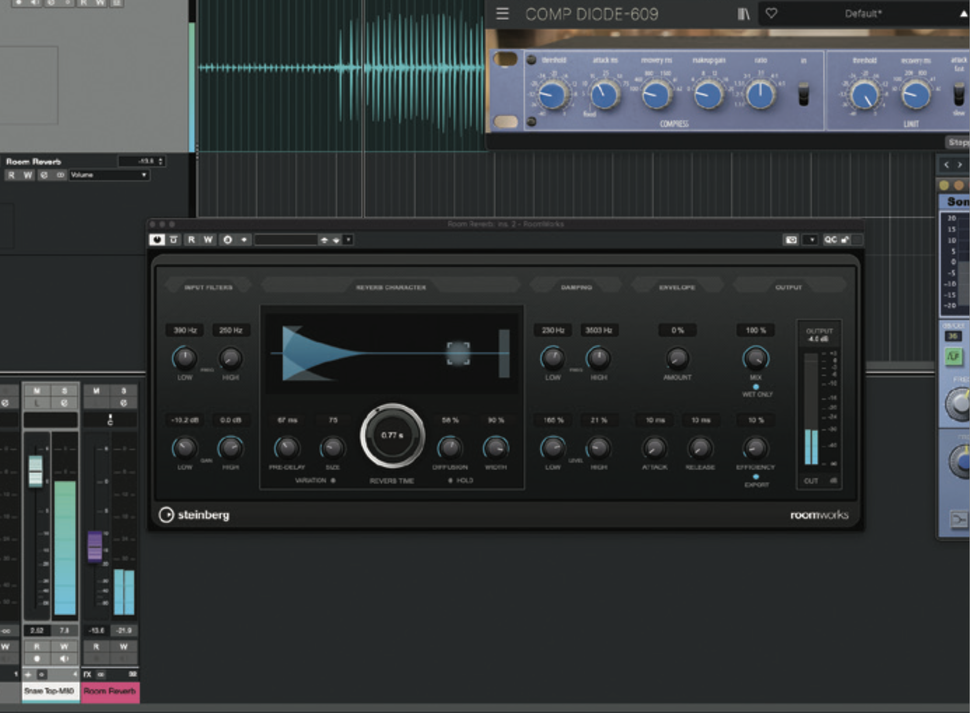Click the QC quick controls icon in RoomWorks
Viewport: 970px width, 713px height.
[831, 240]
